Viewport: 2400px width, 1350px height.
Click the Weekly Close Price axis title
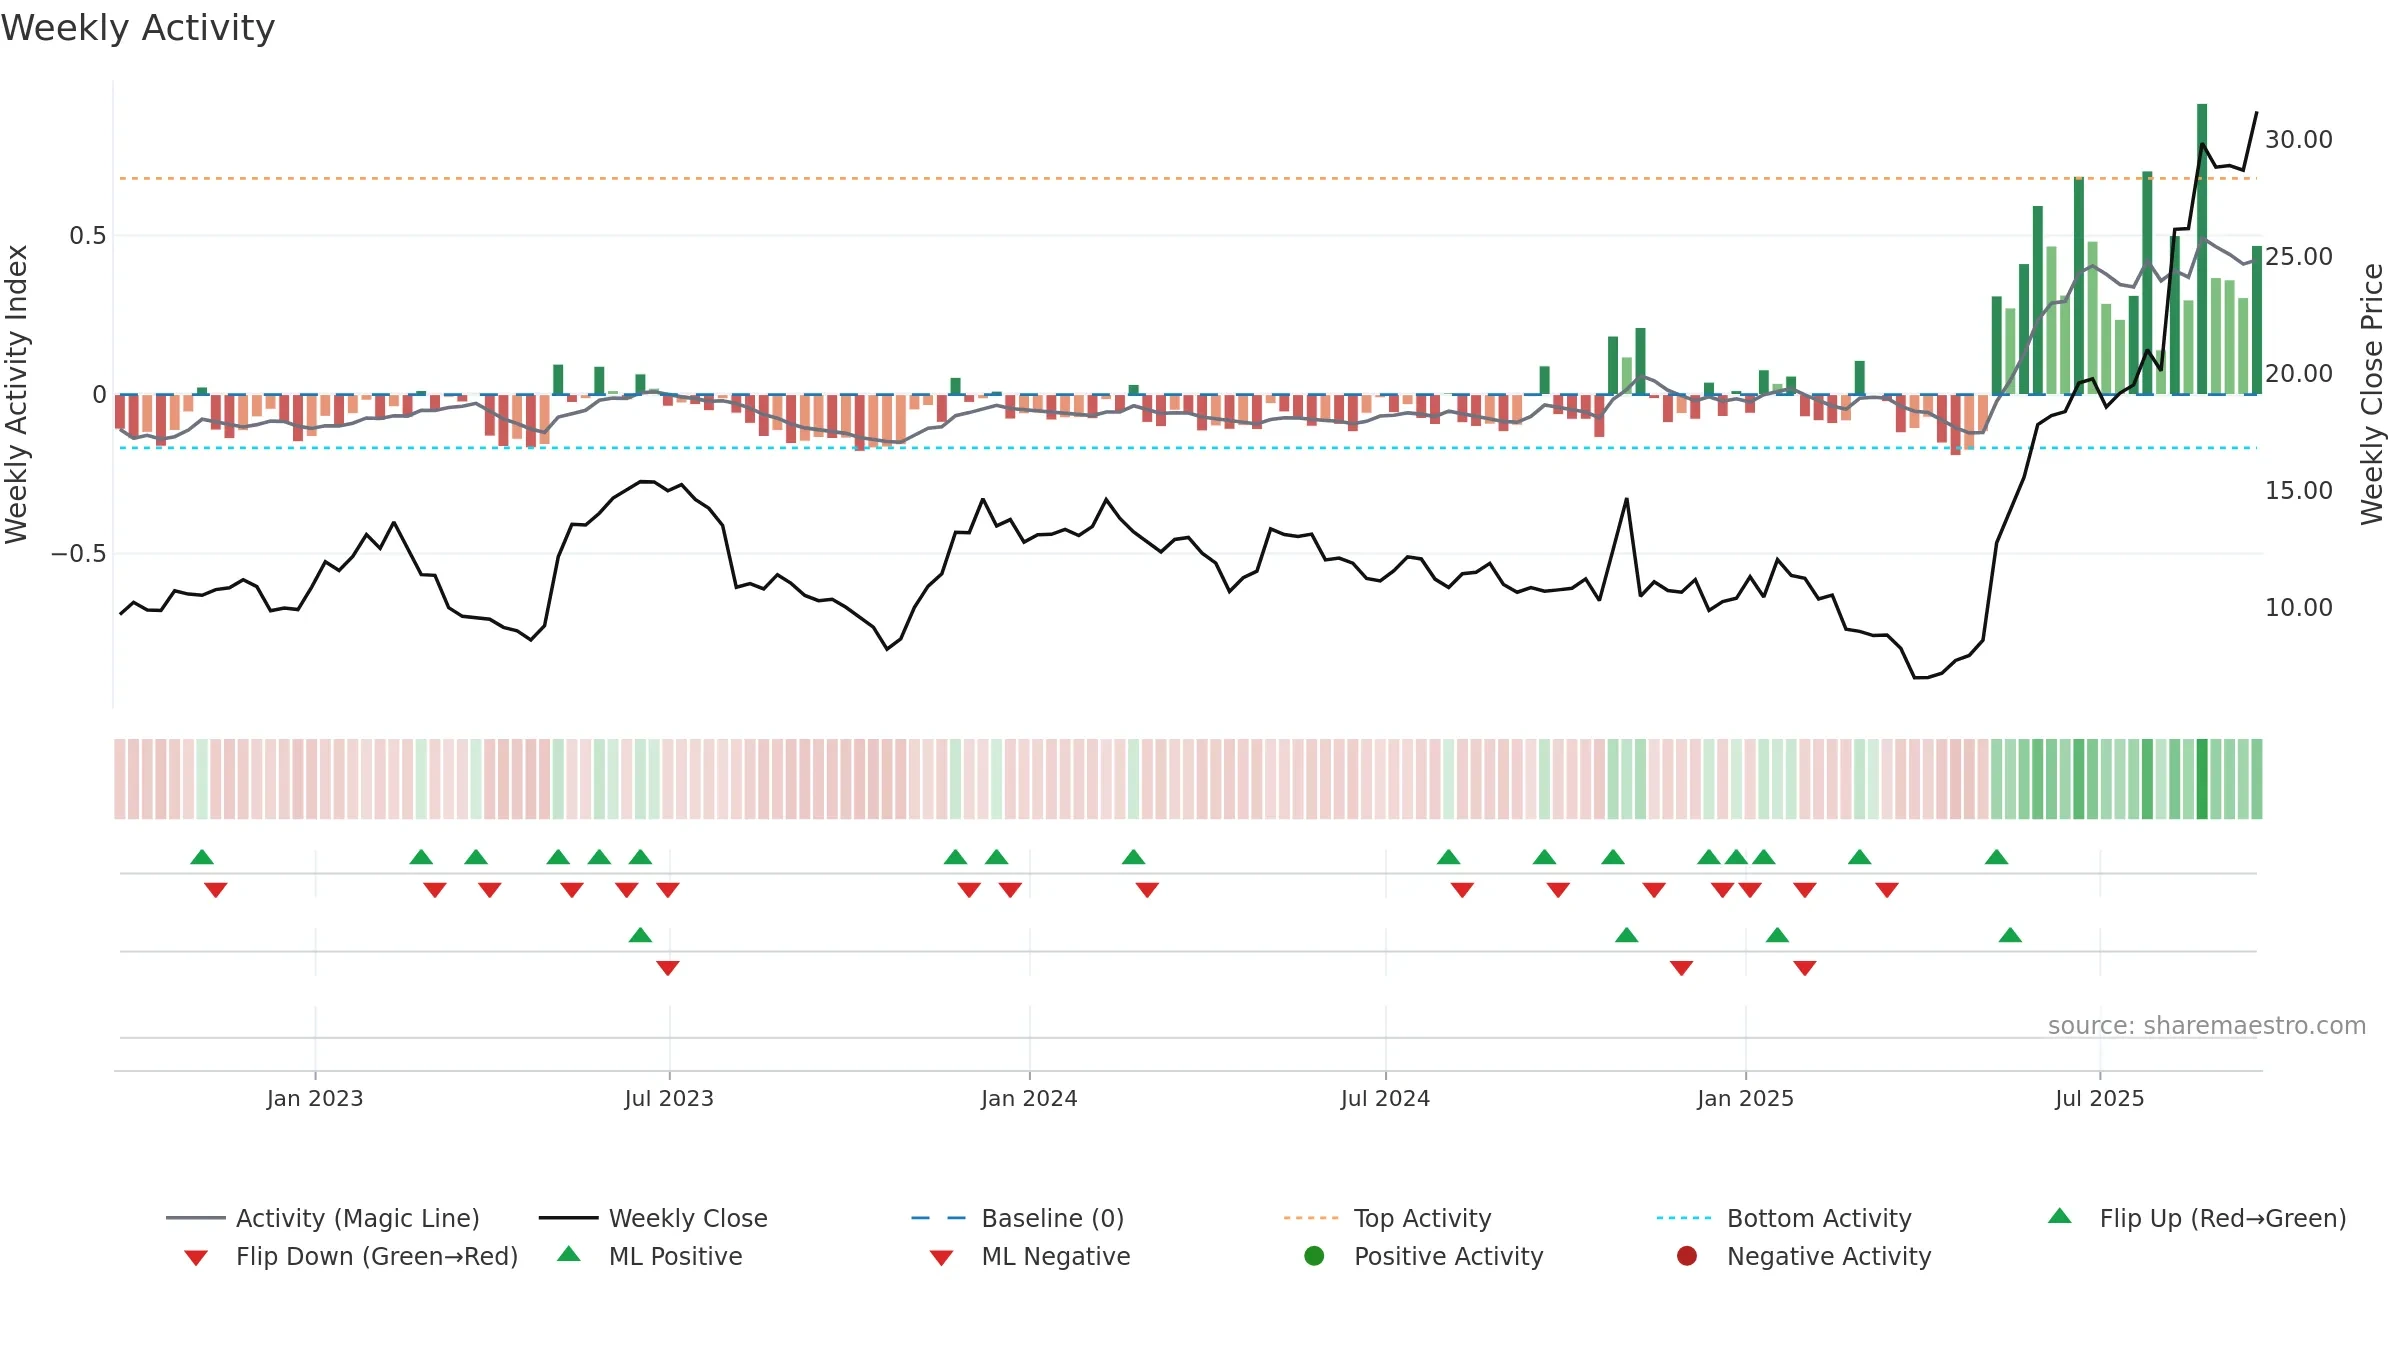(2372, 394)
